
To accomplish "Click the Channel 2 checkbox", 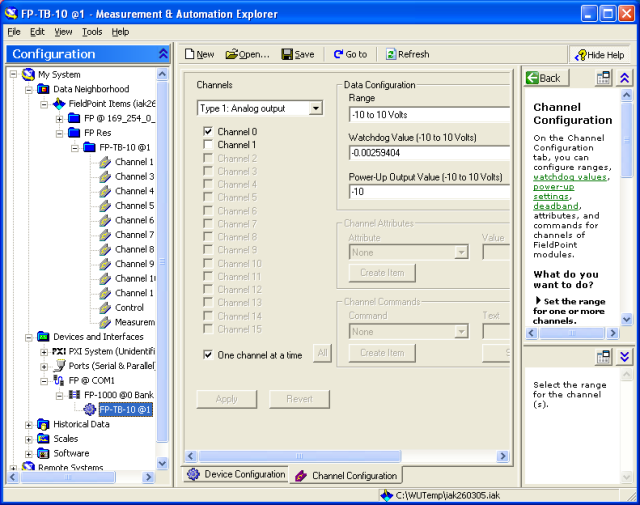I will tap(208, 158).
